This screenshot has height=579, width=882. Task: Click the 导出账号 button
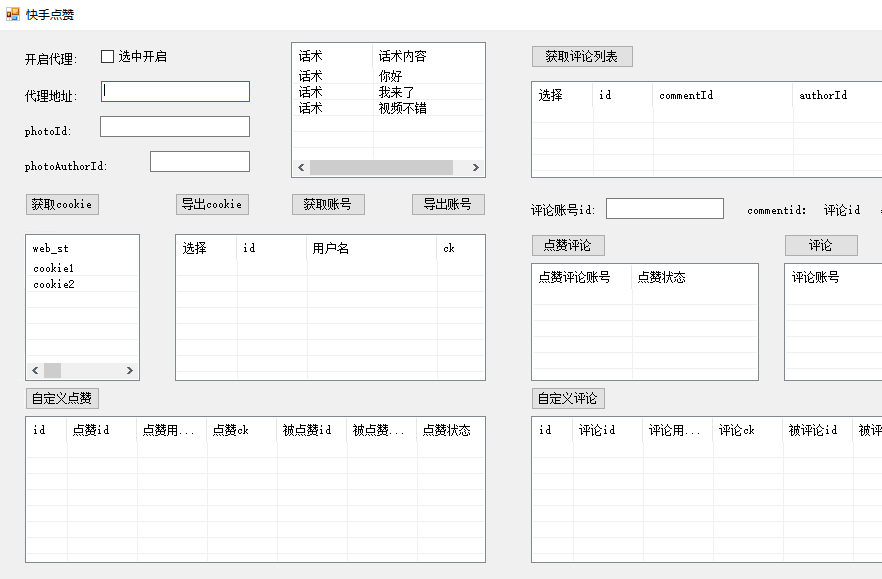448,204
